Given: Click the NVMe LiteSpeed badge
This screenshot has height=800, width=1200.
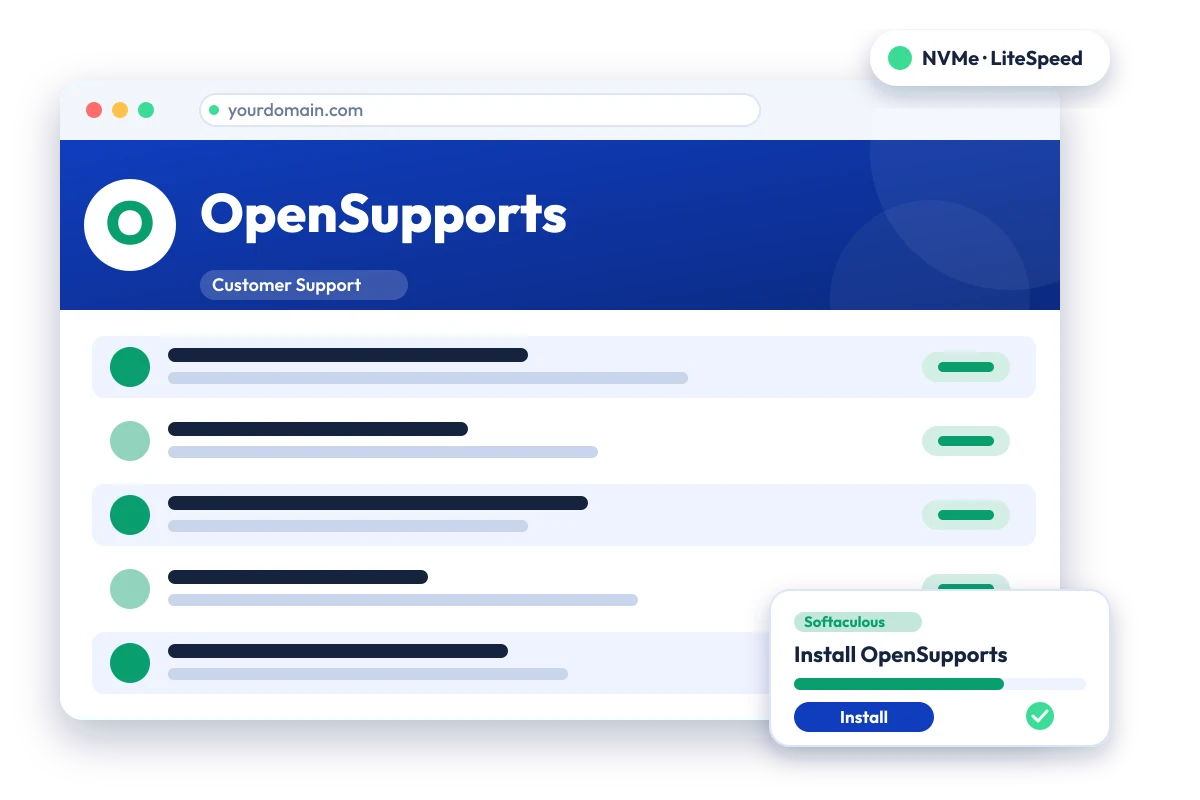Looking at the screenshot, I should pos(990,58).
